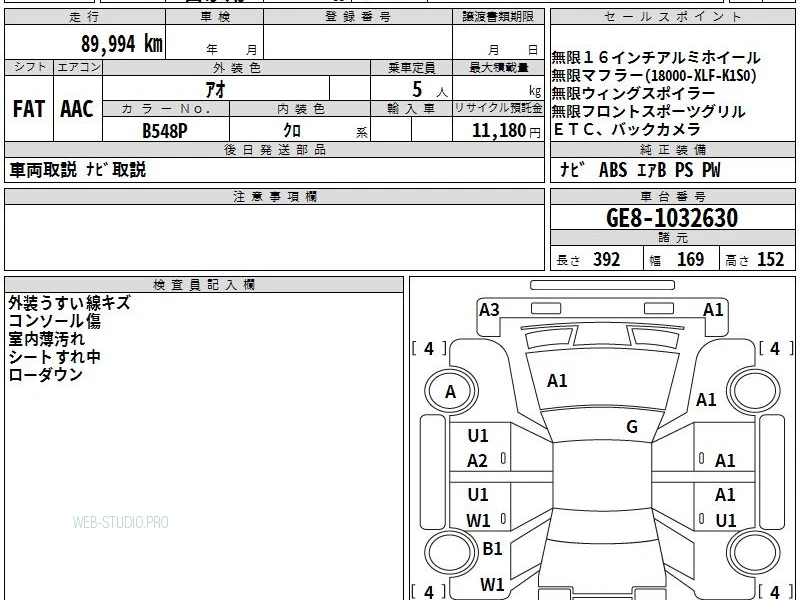The width and height of the screenshot is (800, 600).
Task: Click the 検査員記入欄 header
Action: [x=204, y=285]
